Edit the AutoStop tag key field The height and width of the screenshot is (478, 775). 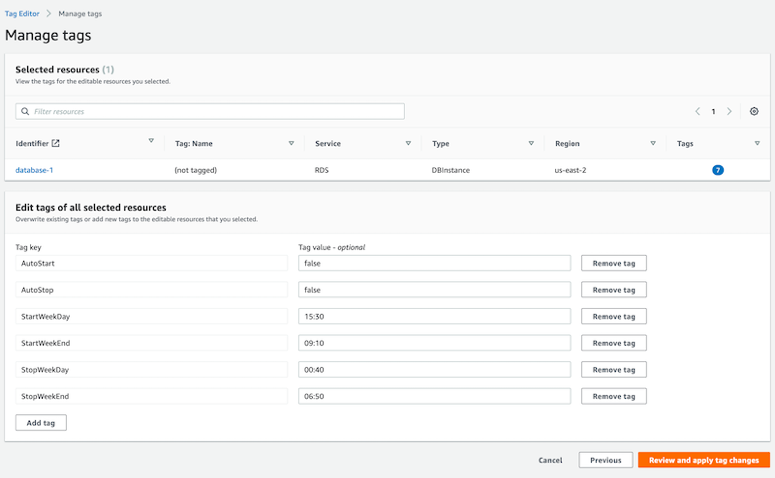tap(151, 290)
